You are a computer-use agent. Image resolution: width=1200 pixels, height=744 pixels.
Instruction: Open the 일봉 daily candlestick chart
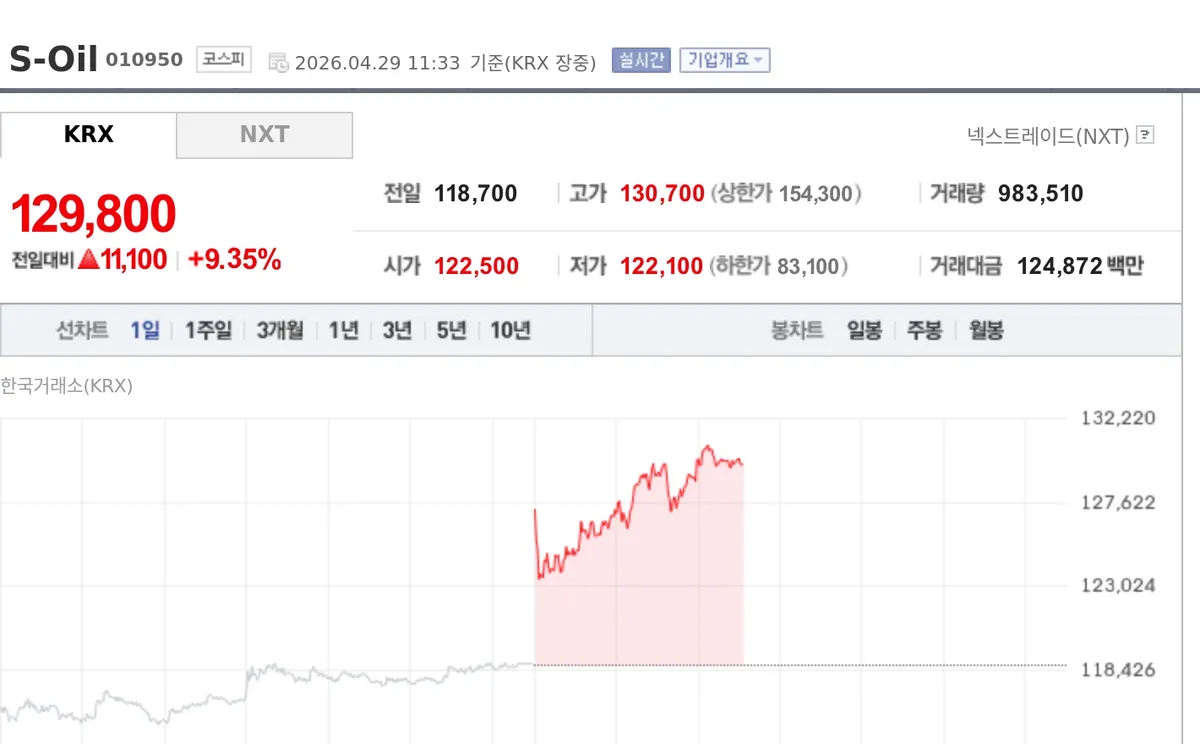864,331
